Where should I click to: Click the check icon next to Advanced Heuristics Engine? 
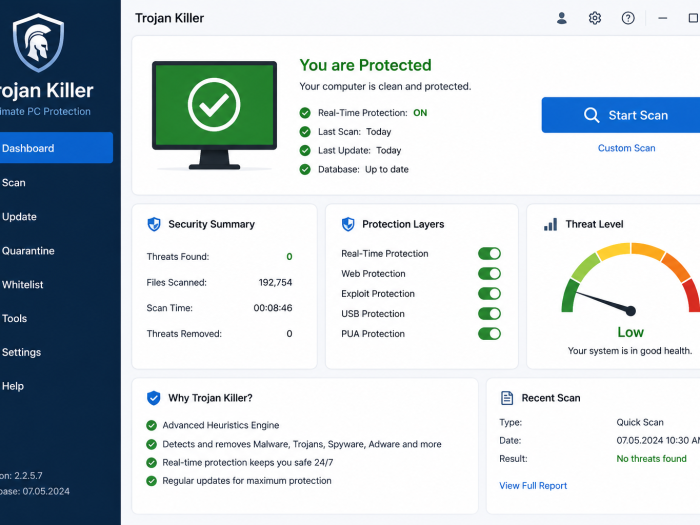(152, 425)
